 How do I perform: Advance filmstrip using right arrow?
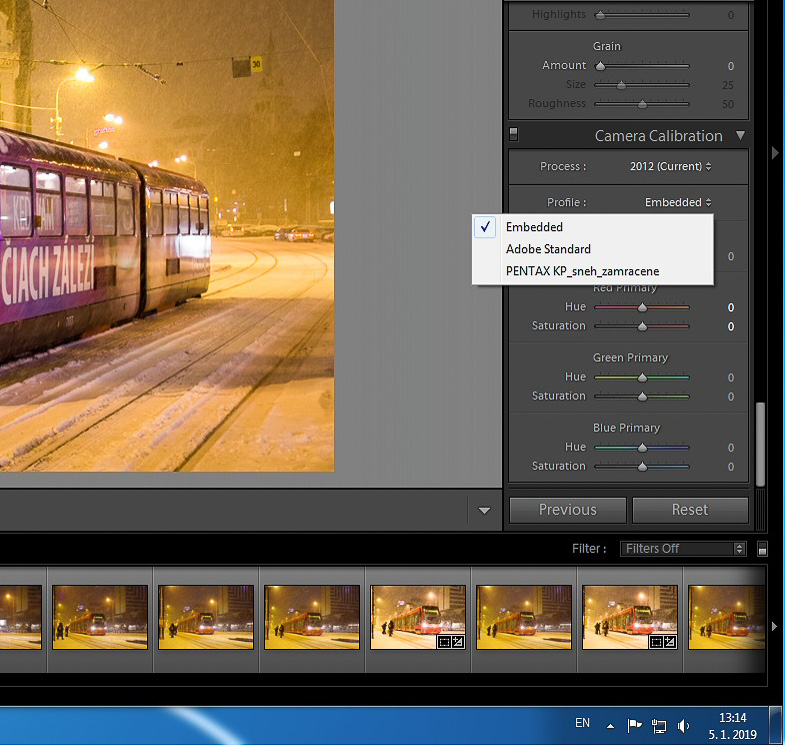tap(774, 626)
